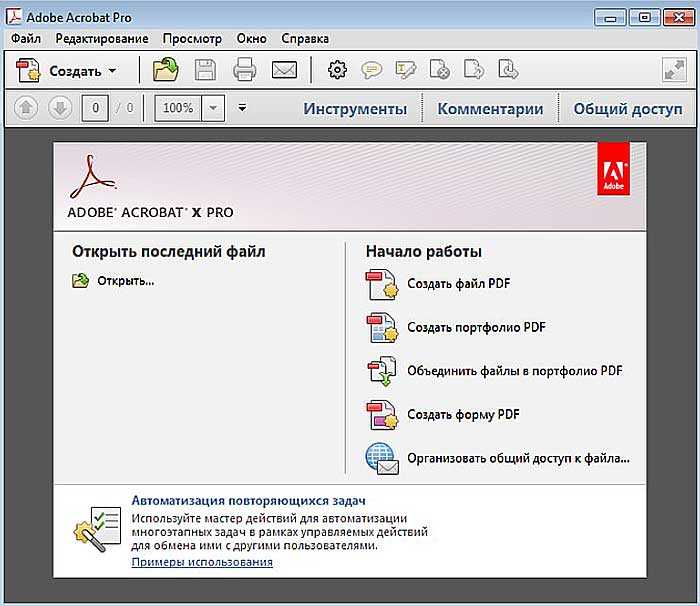Click the red Adobe logo badge
The image size is (700, 606).
tap(613, 169)
